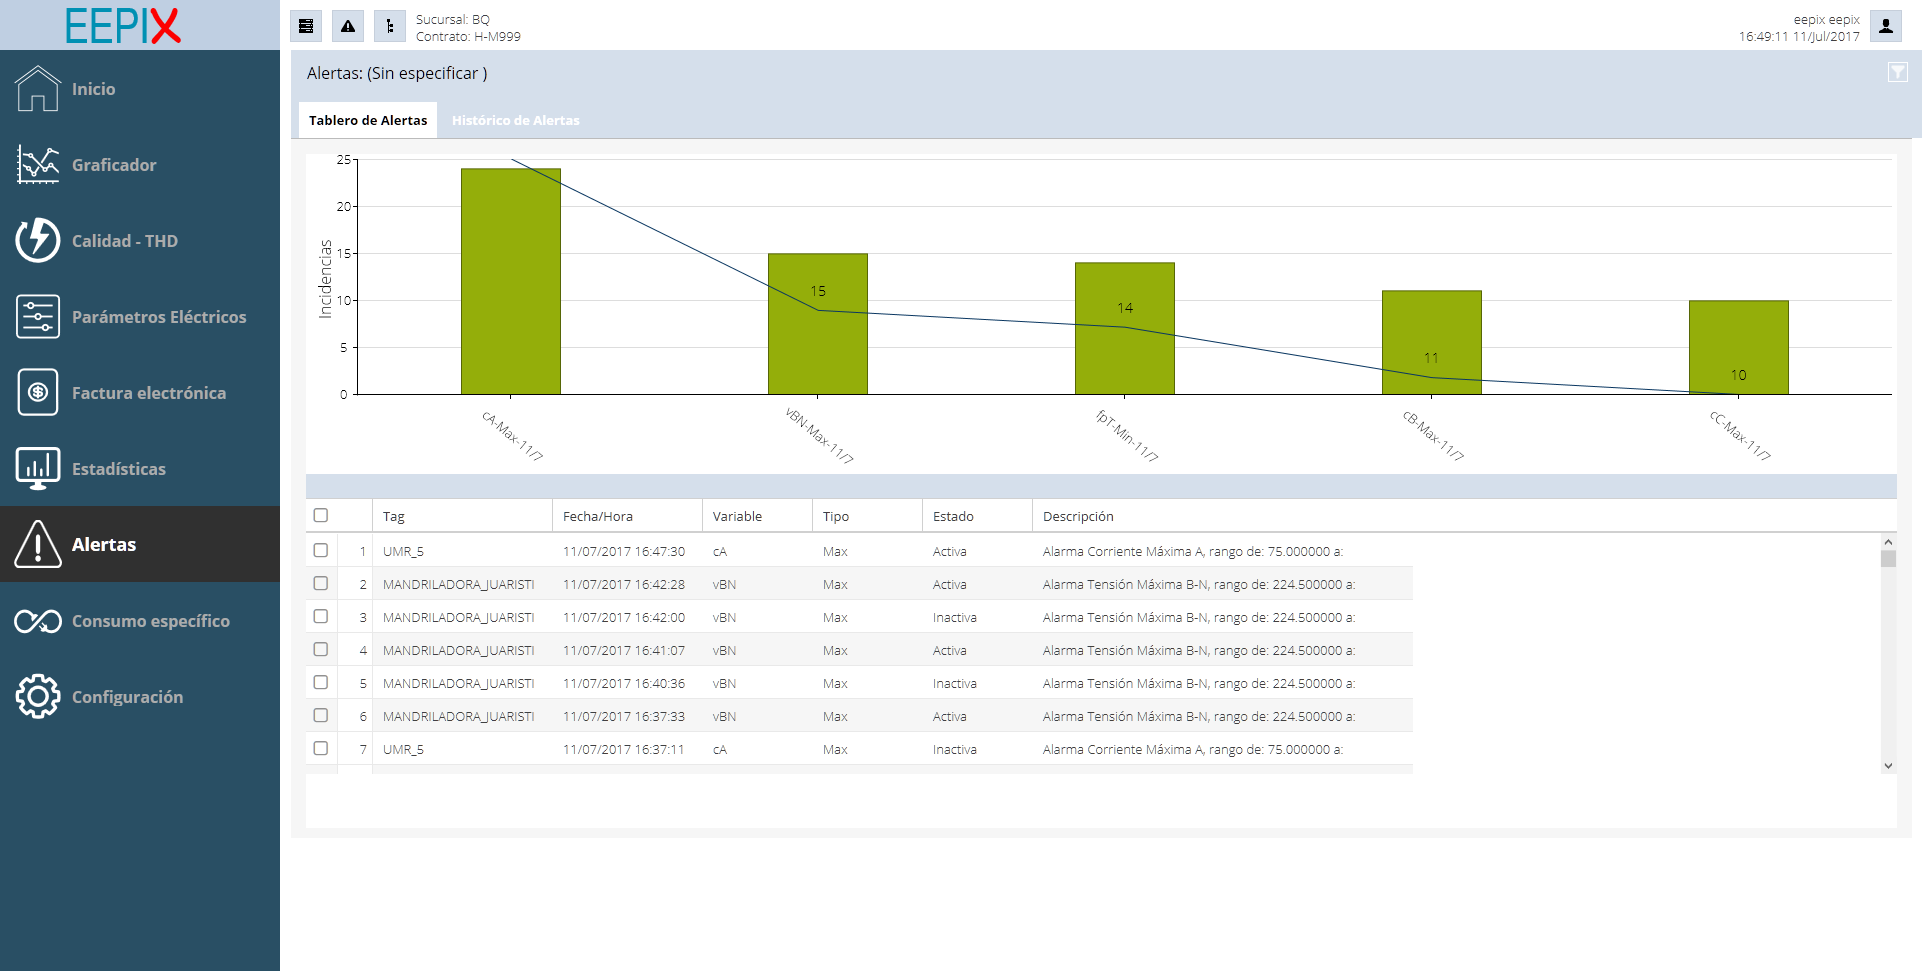Select the Tablero de Alertas tab
Image resolution: width=1922 pixels, height=971 pixels.
[368, 120]
